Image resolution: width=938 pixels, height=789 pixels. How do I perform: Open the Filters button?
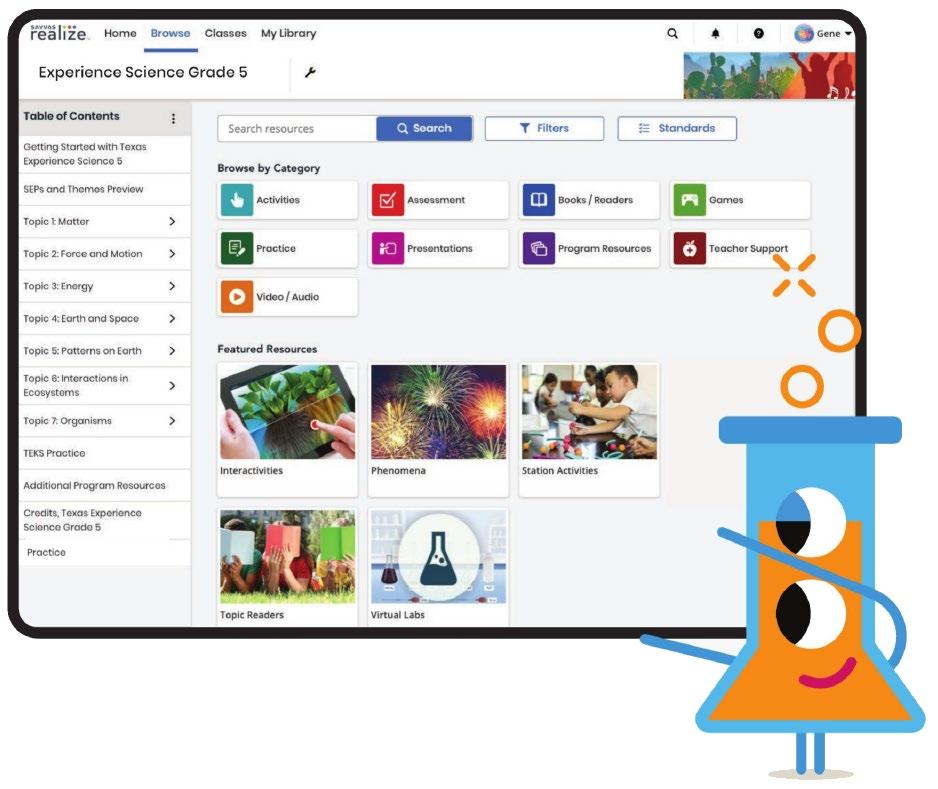point(544,129)
